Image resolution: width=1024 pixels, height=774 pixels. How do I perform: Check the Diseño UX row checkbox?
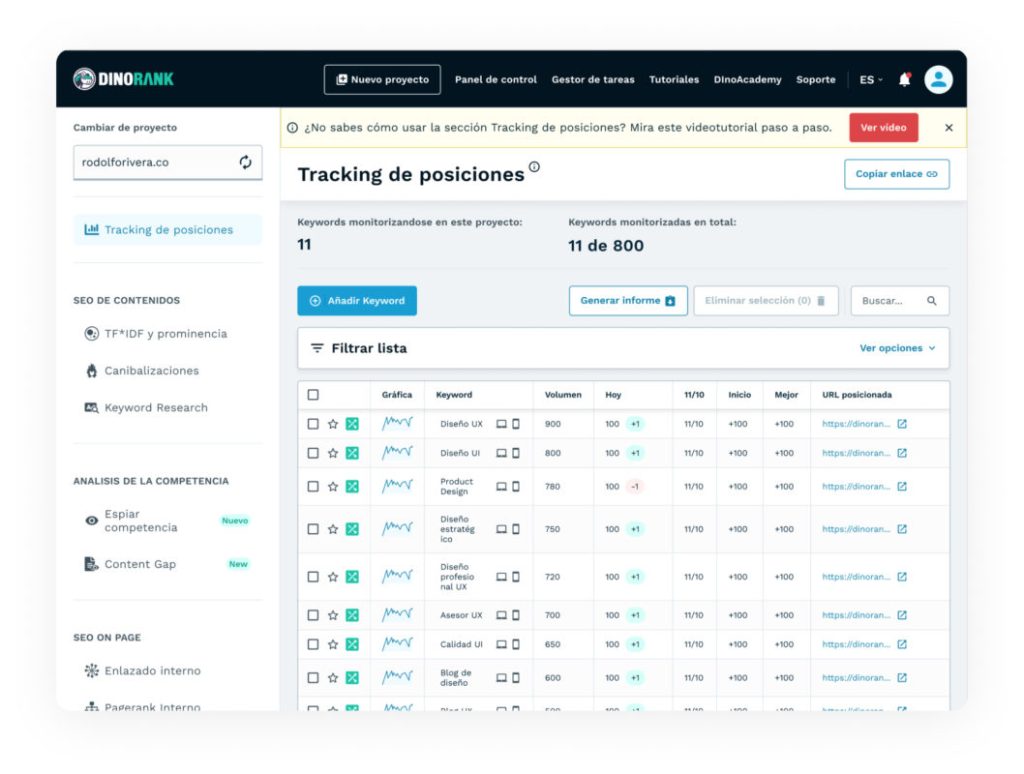click(x=313, y=424)
